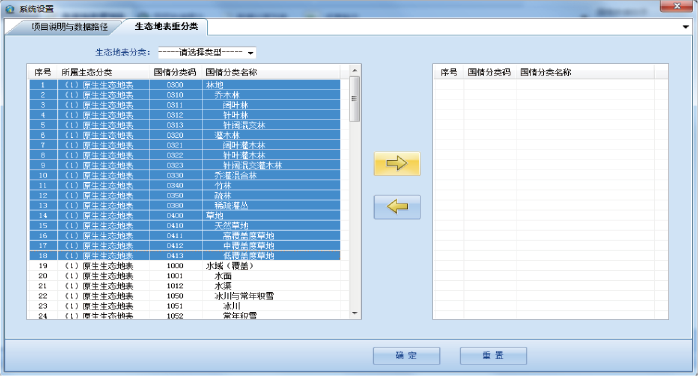The width and height of the screenshot is (698, 376).
Task: Click the 确定 button
Action: pyautogui.click(x=406, y=356)
